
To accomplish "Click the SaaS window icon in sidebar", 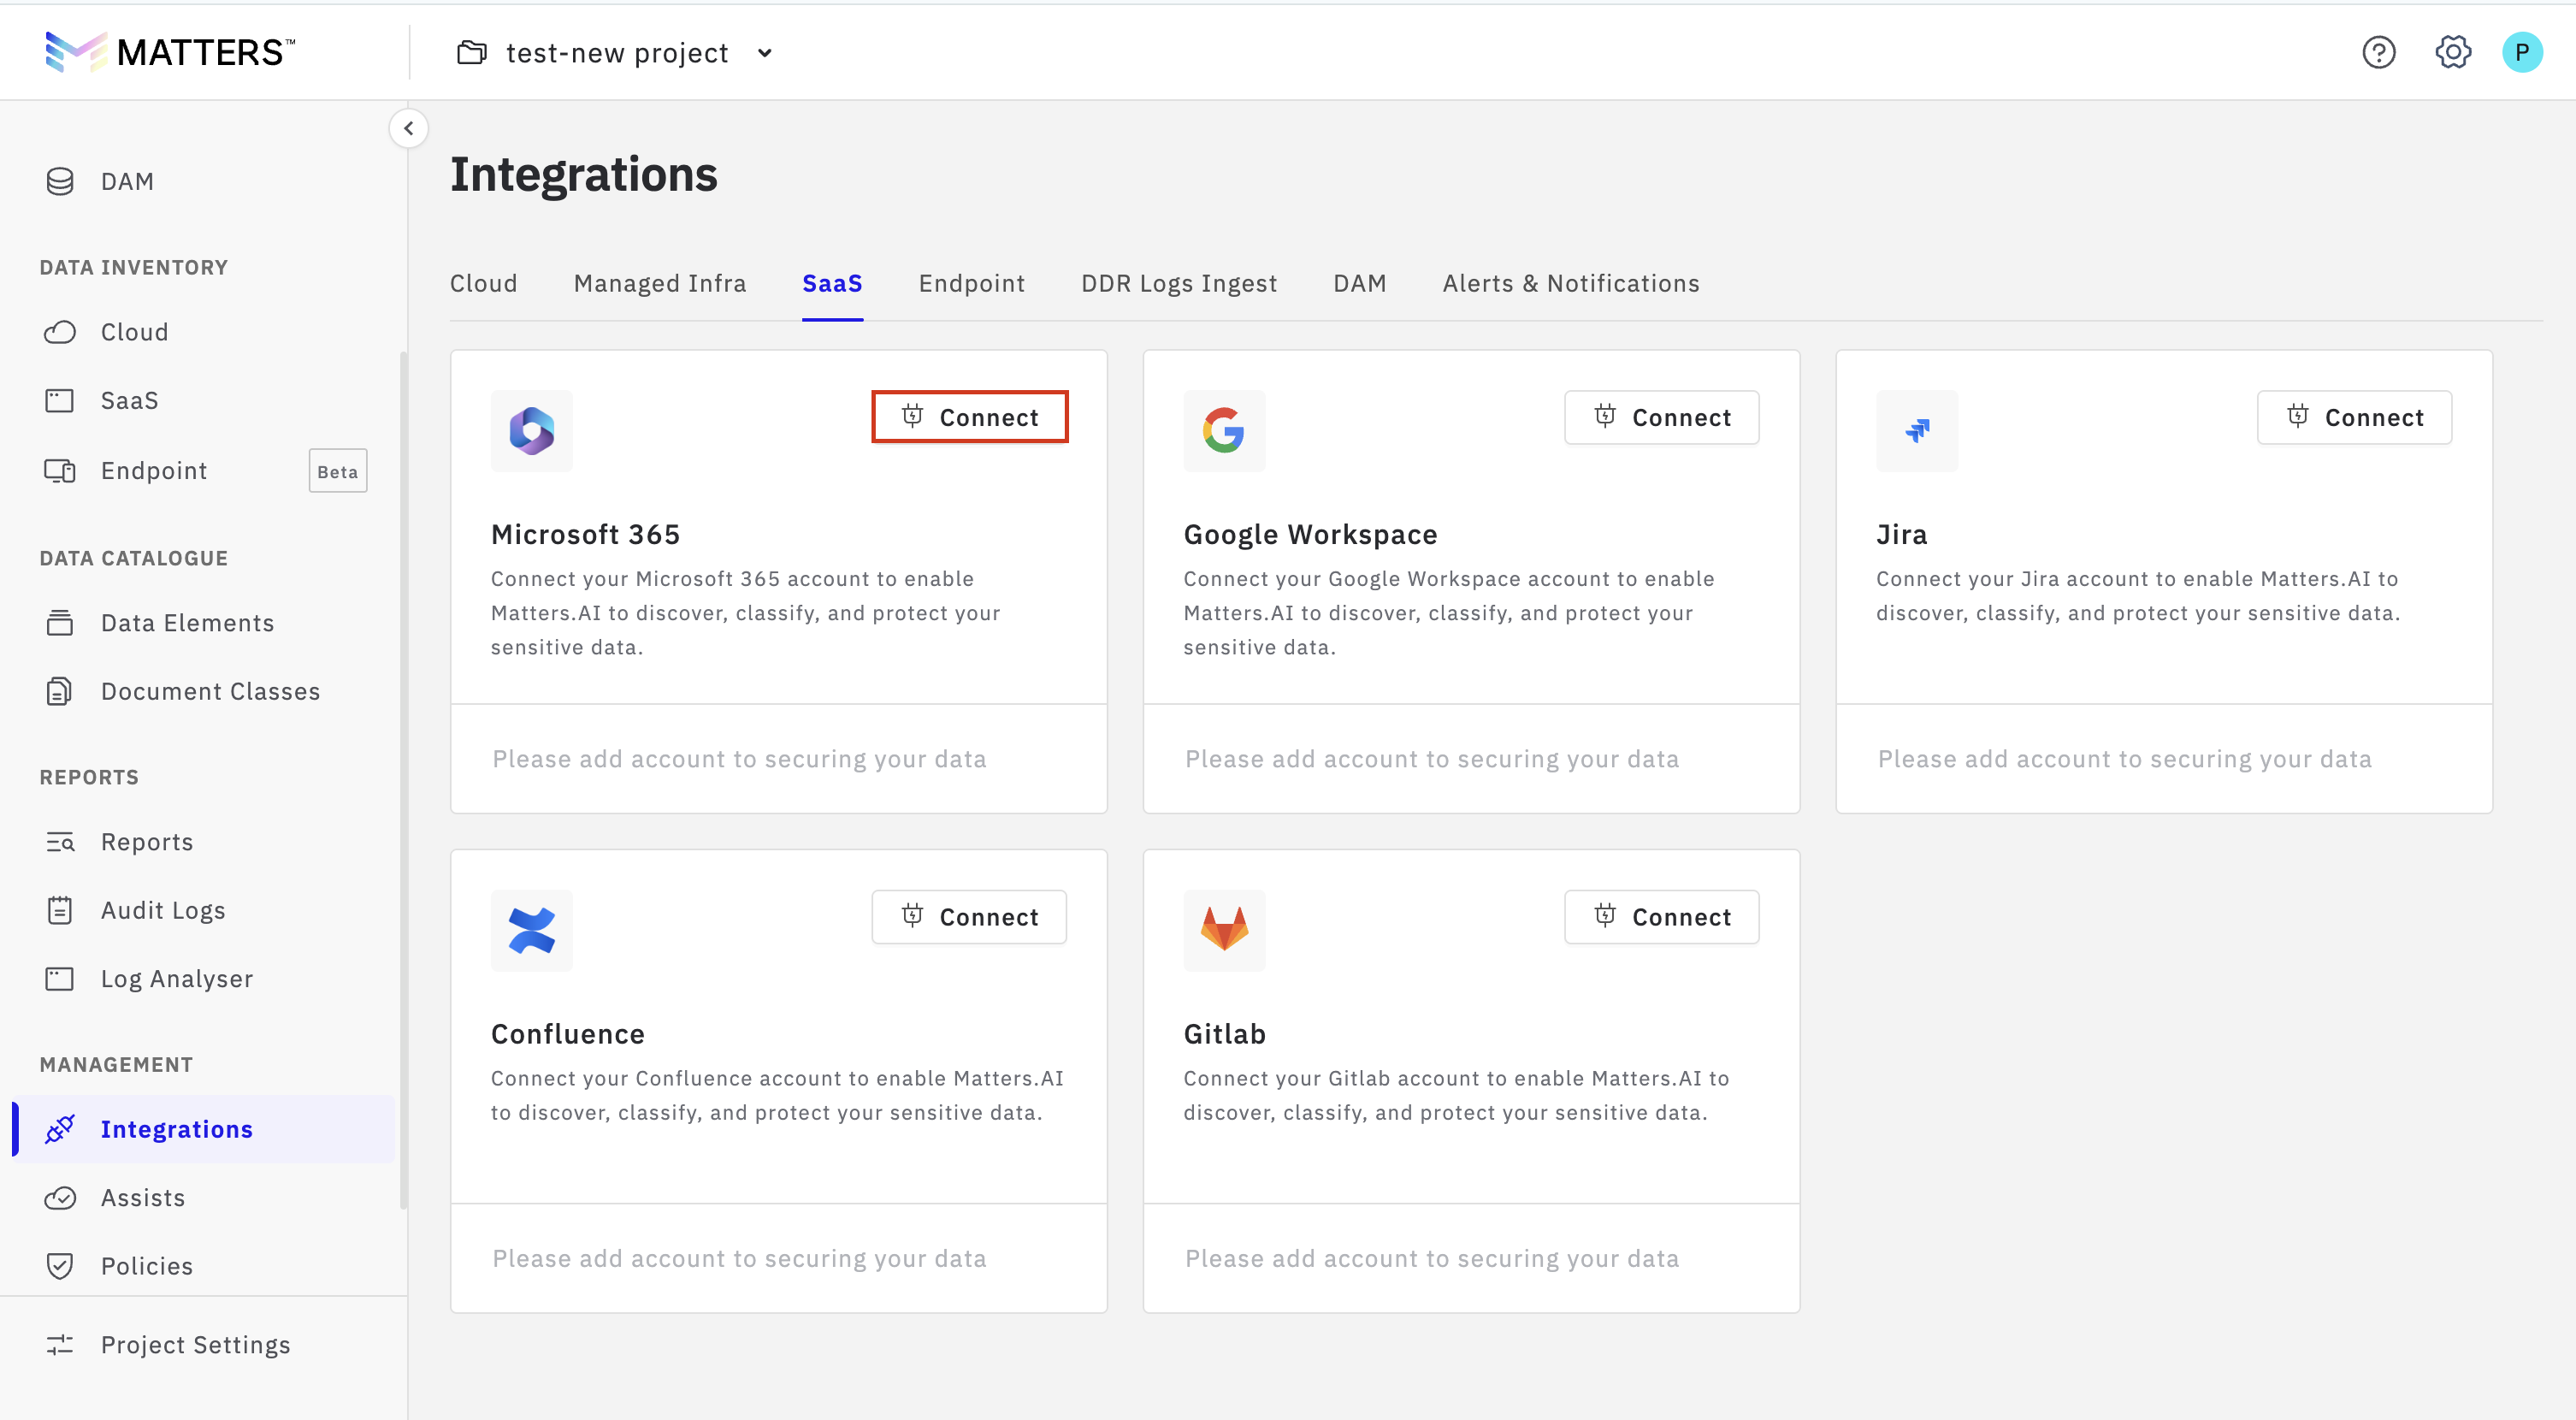I will (60, 401).
